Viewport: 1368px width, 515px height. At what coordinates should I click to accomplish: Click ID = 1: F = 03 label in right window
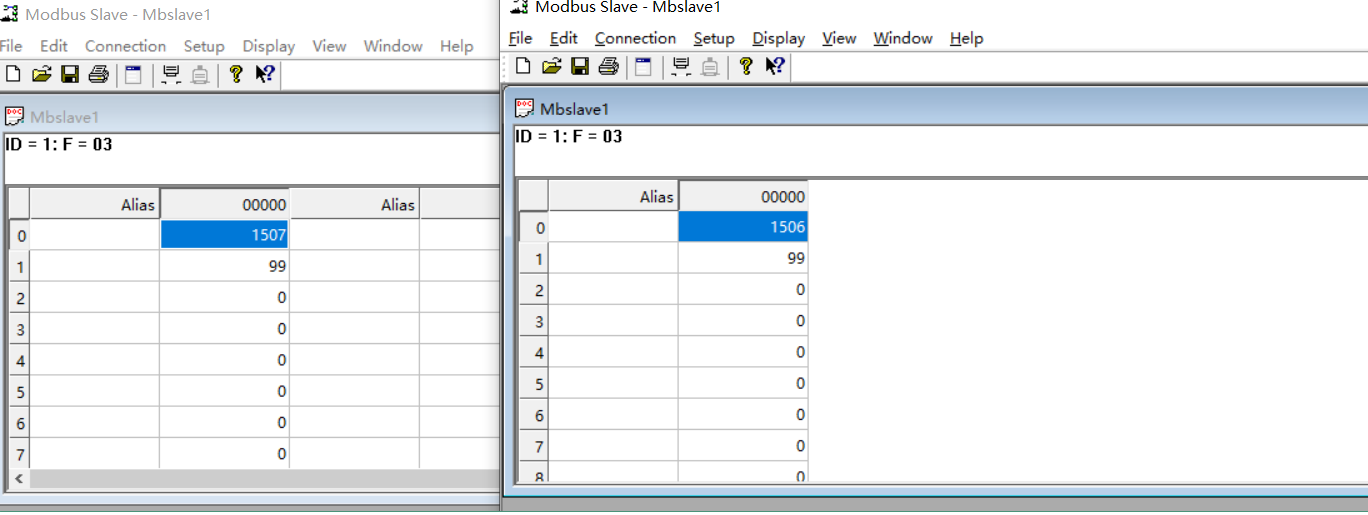(x=568, y=136)
